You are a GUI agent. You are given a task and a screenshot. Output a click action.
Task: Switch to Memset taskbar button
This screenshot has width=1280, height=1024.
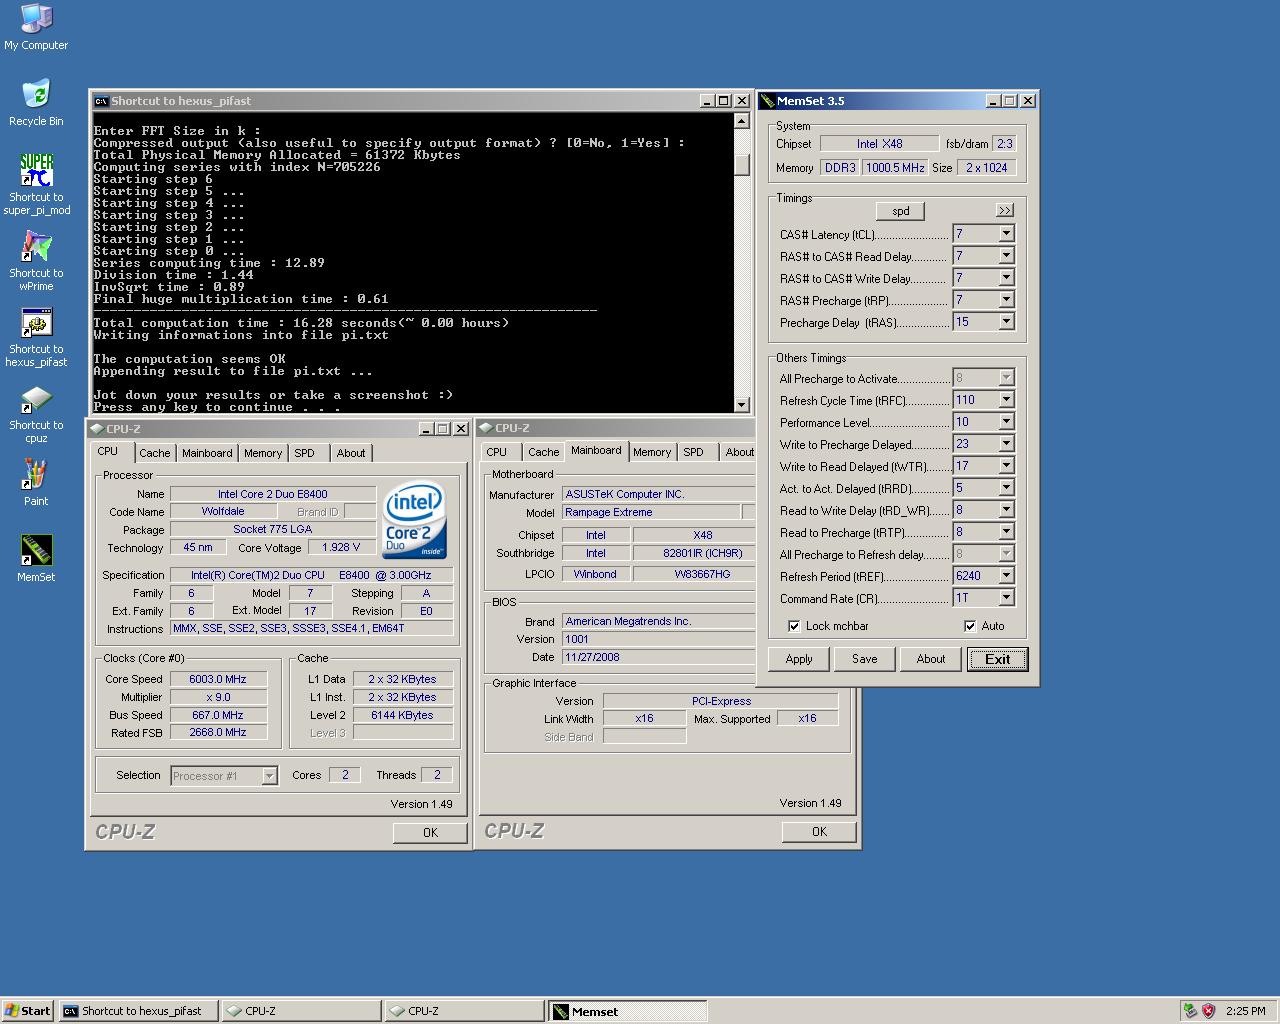pyautogui.click(x=627, y=1011)
